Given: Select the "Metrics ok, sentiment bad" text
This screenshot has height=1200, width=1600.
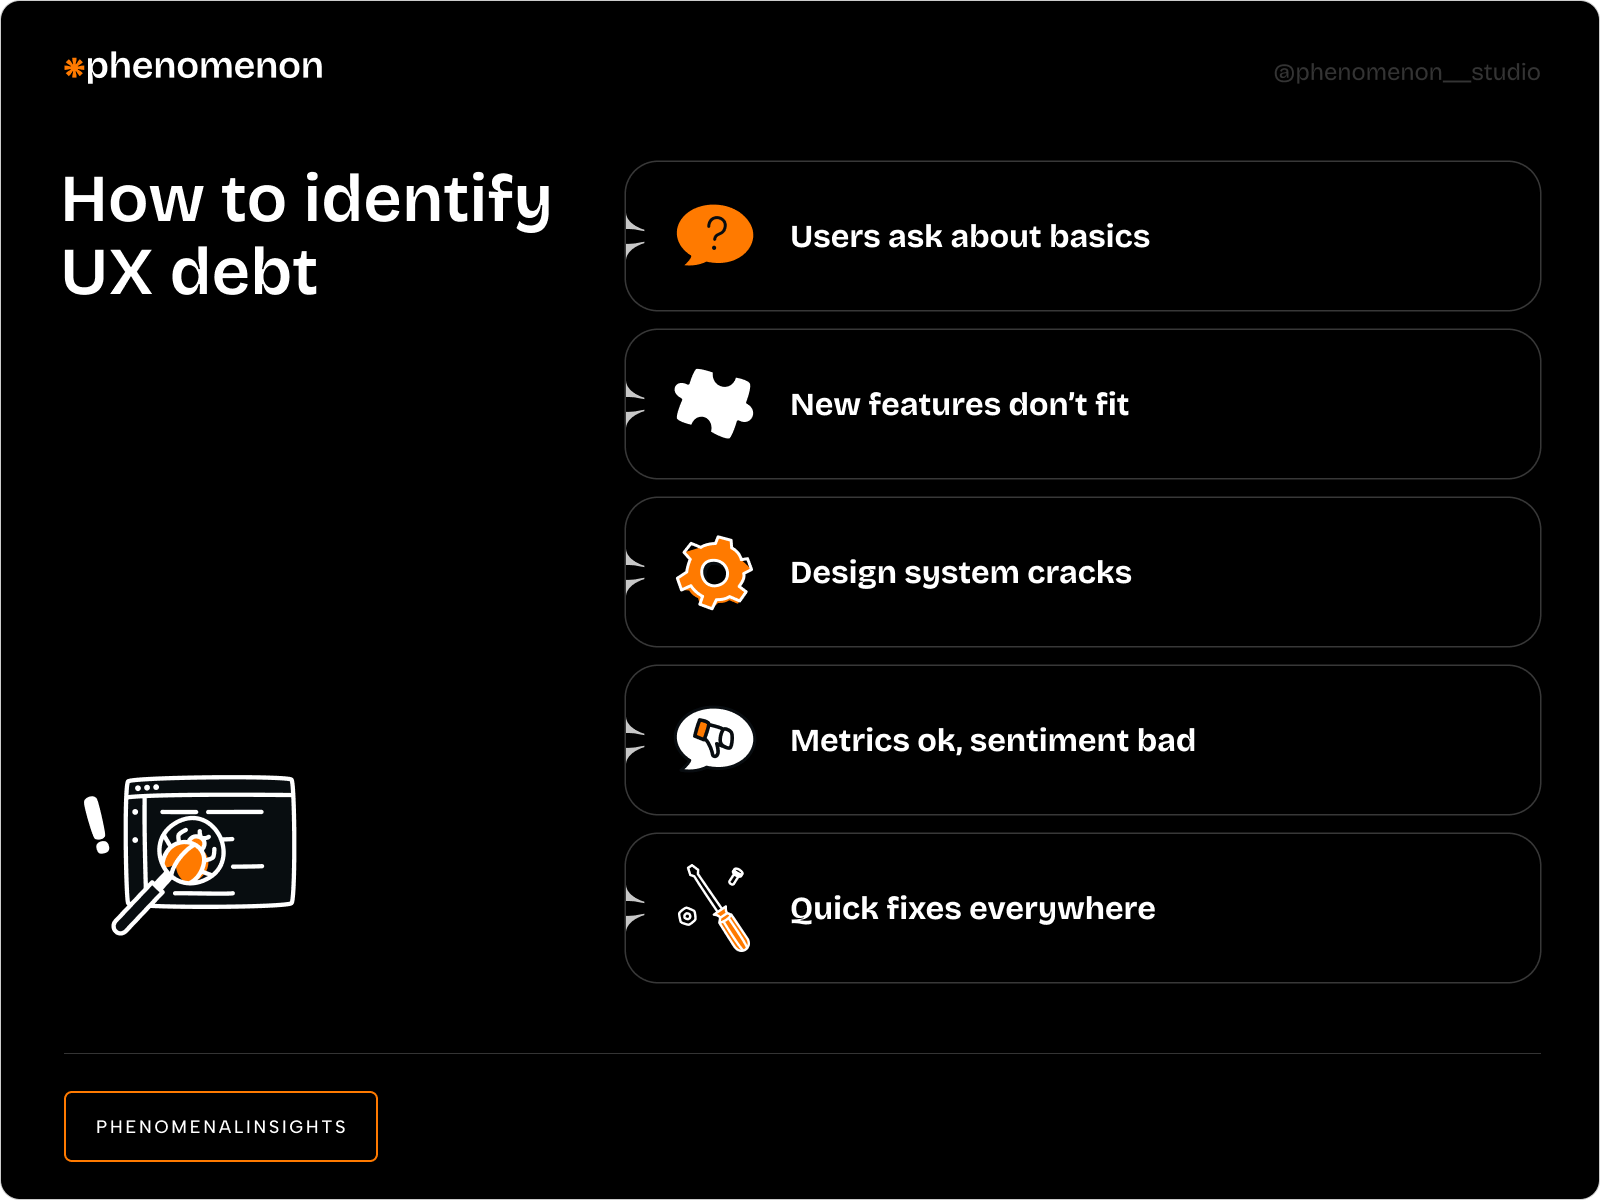Looking at the screenshot, I should (992, 740).
